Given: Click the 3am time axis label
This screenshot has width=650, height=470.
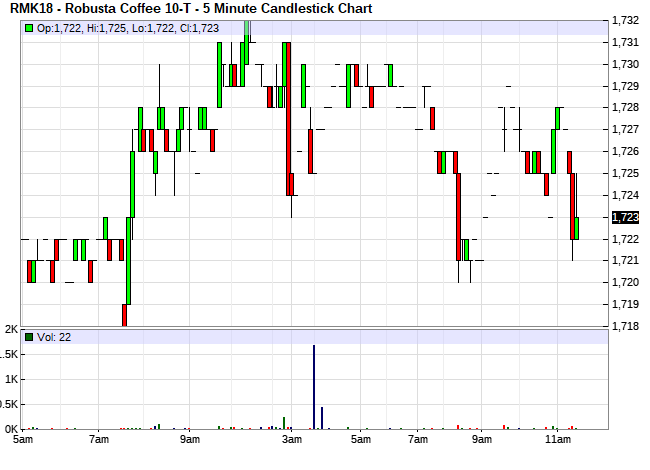Looking at the screenshot, I should point(292,439).
